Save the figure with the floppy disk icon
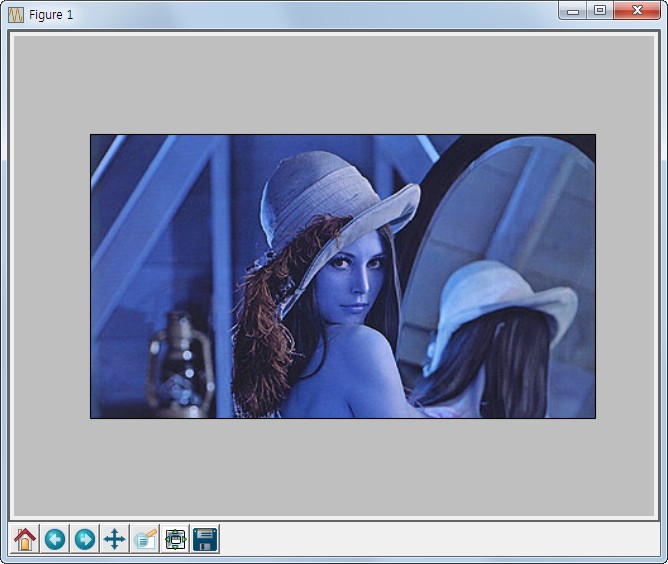Image resolution: width=668 pixels, height=564 pixels. click(205, 539)
